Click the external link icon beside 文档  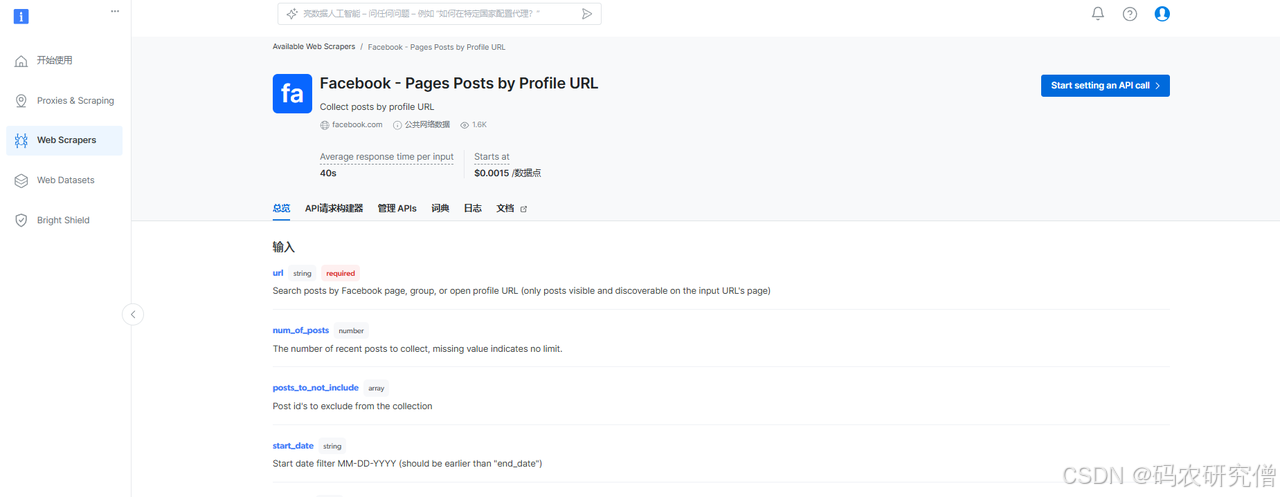pos(523,209)
